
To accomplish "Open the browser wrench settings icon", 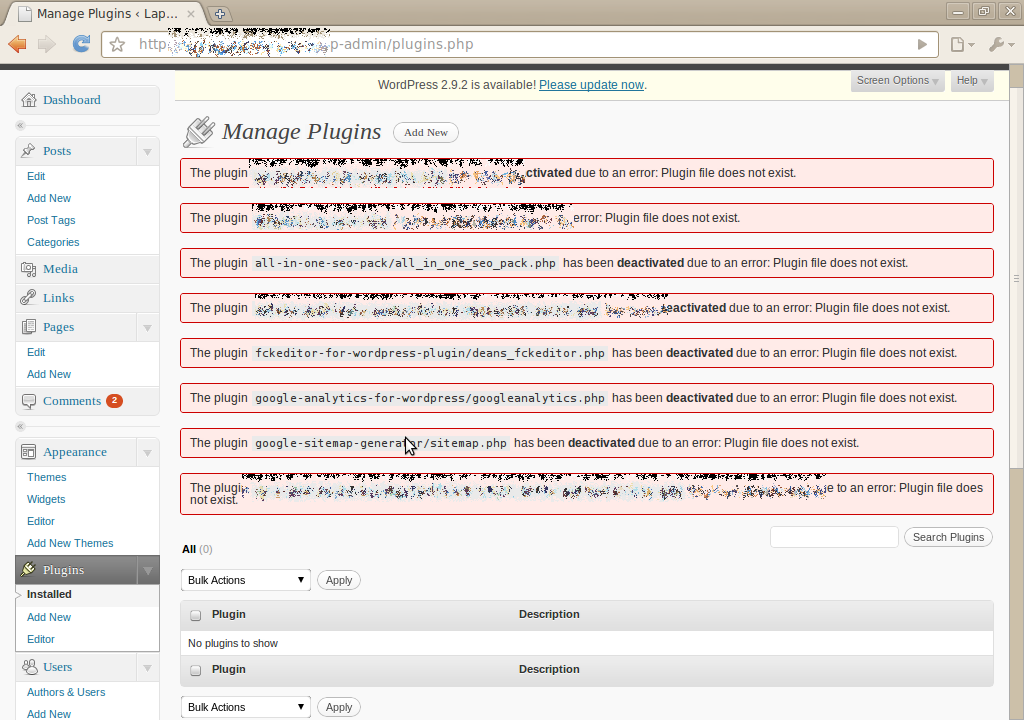I will (1000, 44).
